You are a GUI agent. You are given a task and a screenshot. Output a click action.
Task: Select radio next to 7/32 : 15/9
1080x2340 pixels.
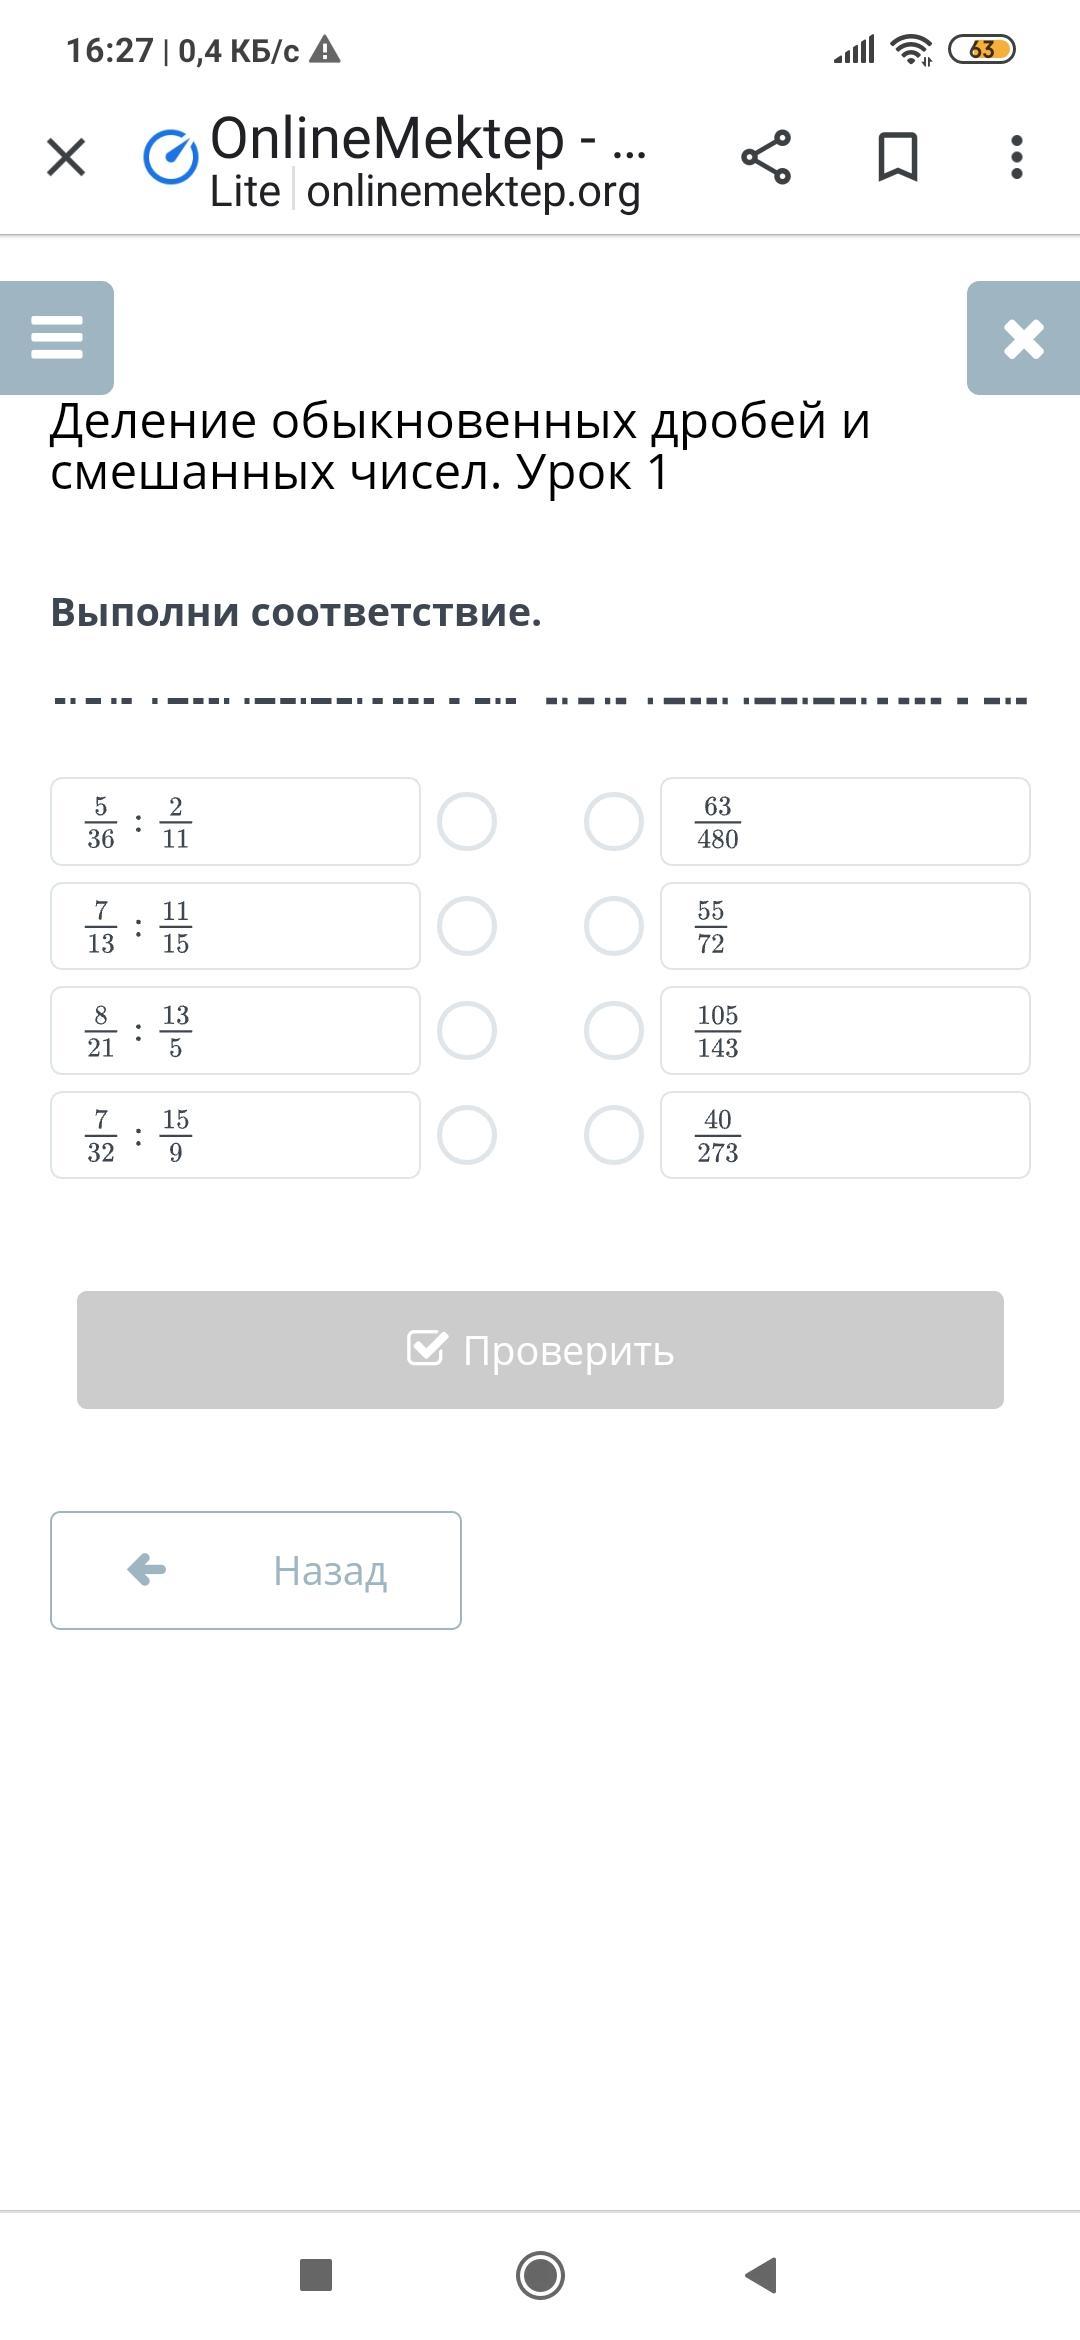click(x=467, y=1135)
